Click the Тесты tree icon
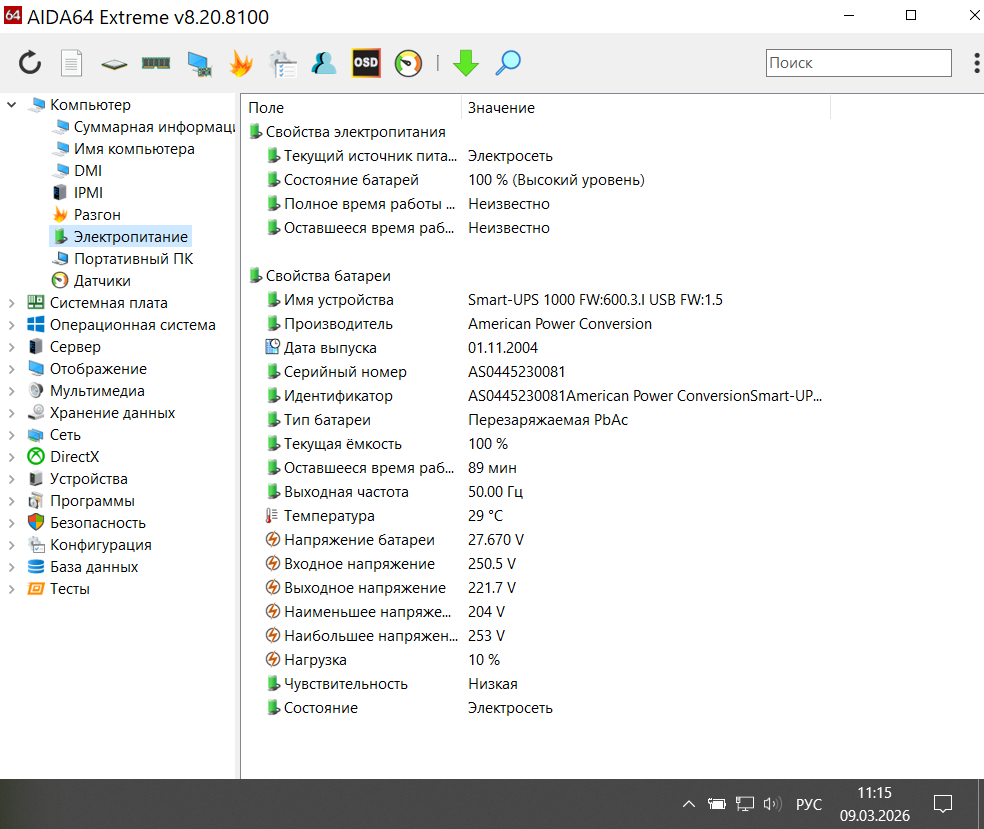The height and width of the screenshot is (829, 984). (x=36, y=589)
